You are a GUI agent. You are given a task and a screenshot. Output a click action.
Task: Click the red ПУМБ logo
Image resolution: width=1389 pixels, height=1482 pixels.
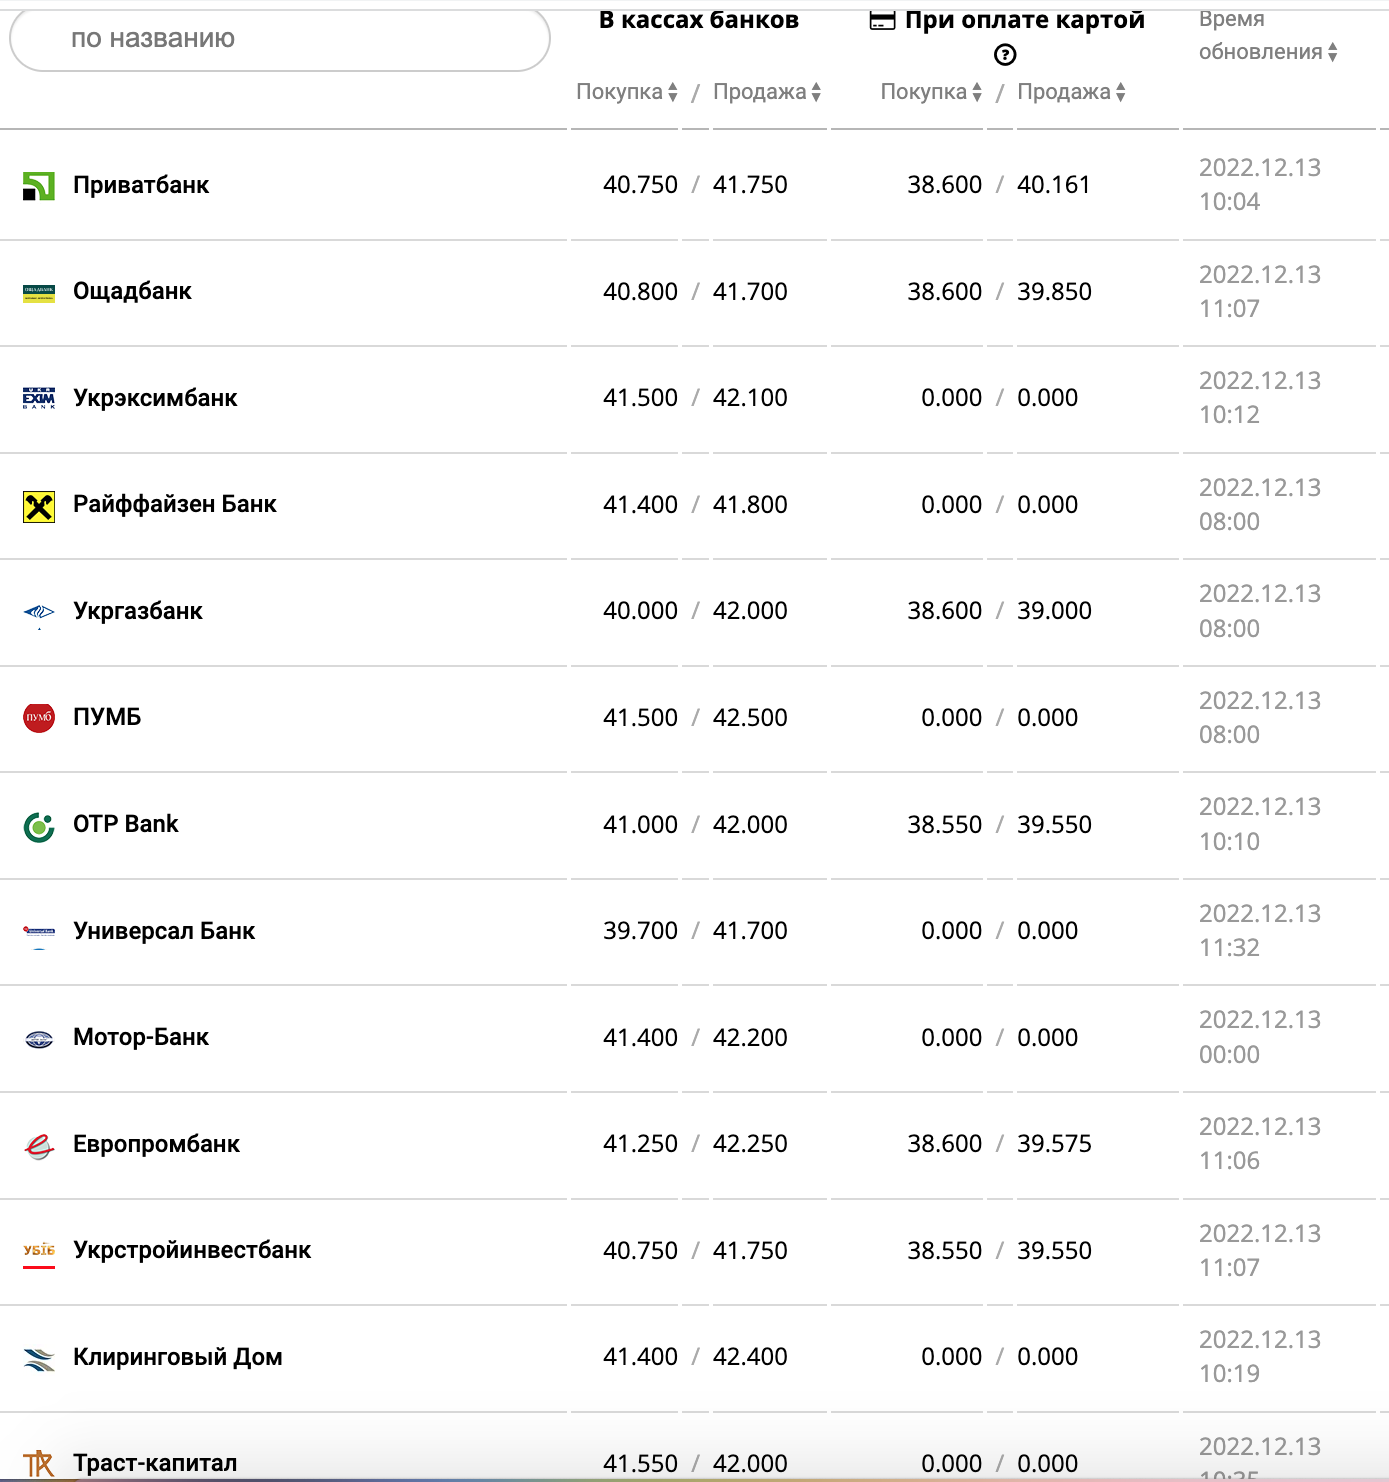pos(39,718)
